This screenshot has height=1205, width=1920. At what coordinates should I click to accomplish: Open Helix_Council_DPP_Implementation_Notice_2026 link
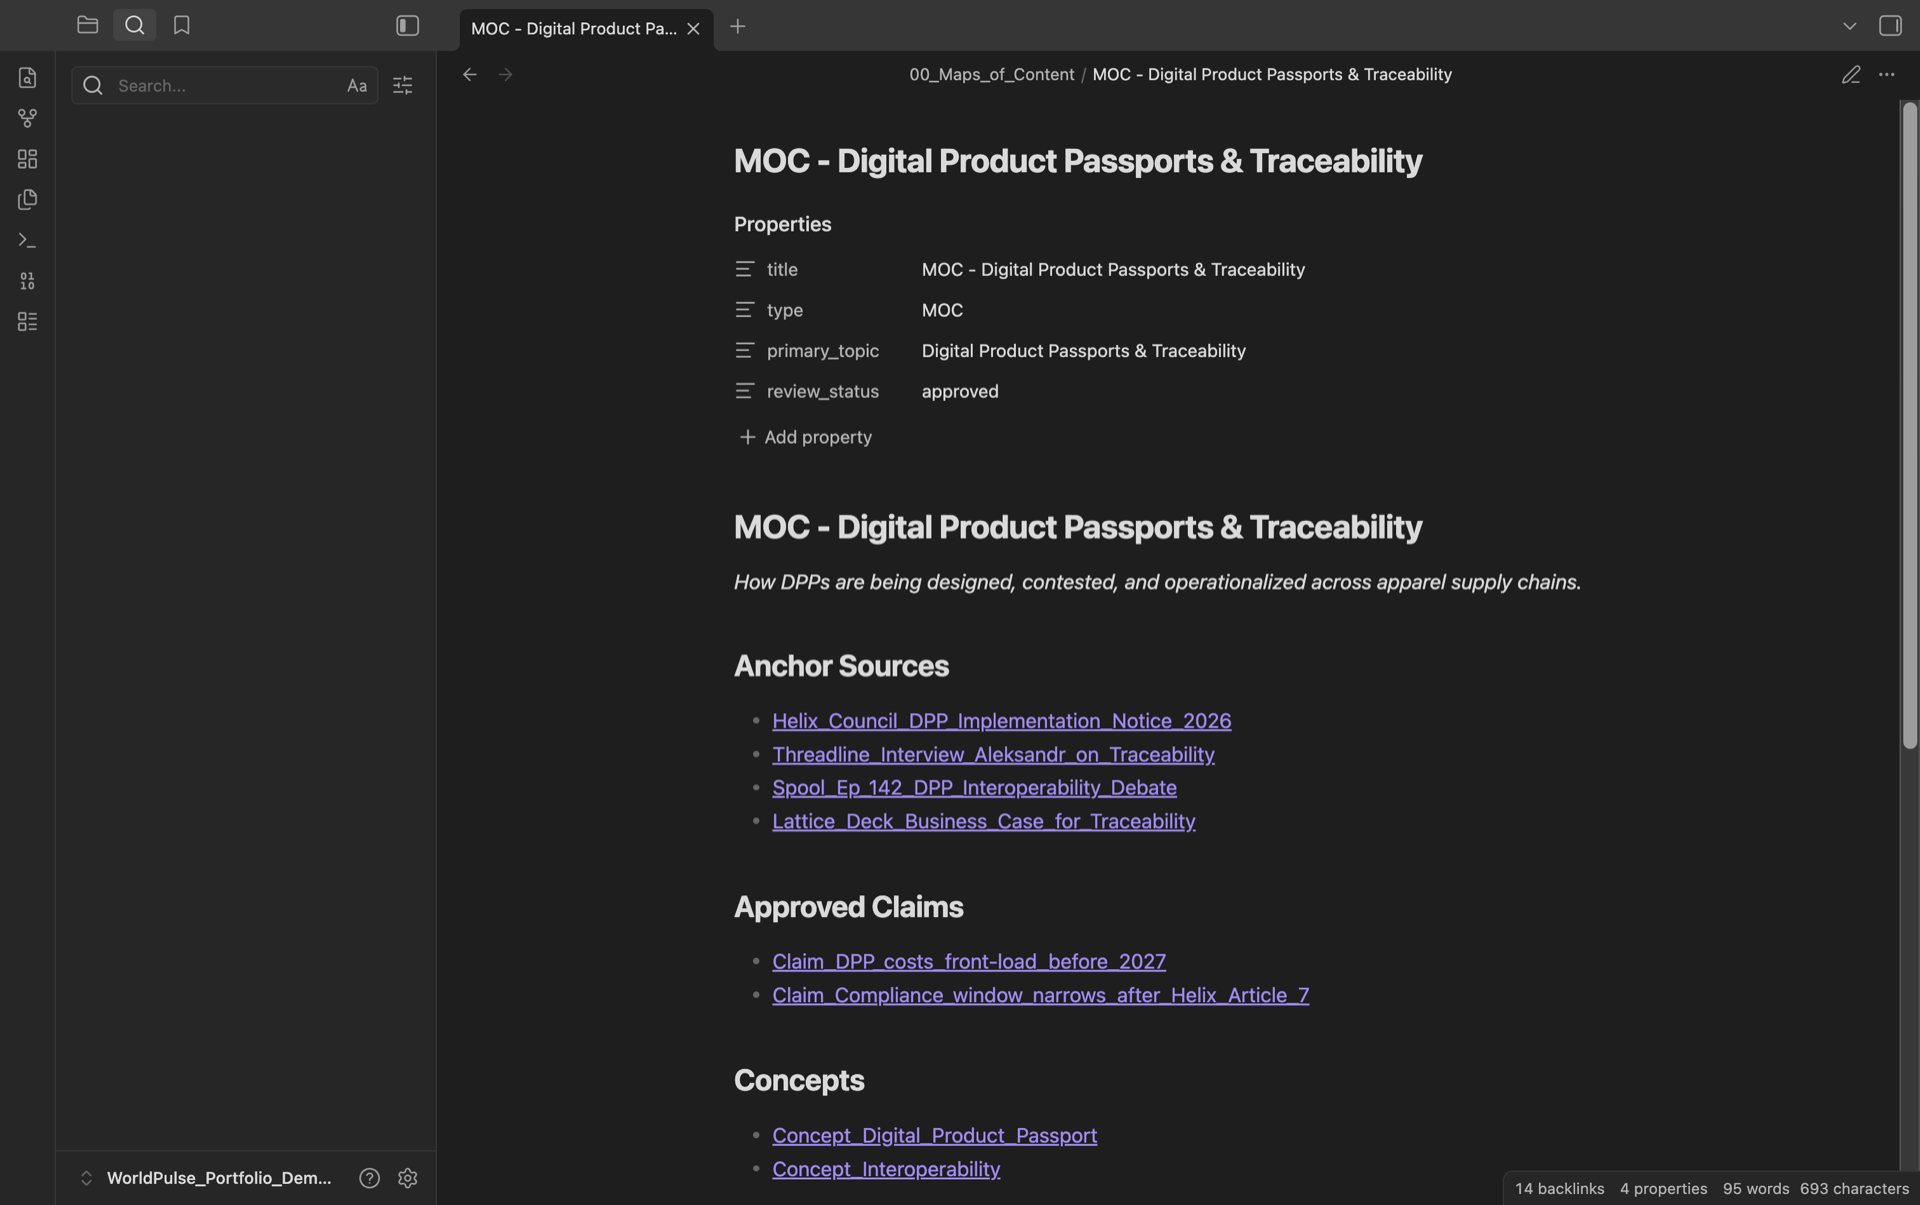(1001, 721)
